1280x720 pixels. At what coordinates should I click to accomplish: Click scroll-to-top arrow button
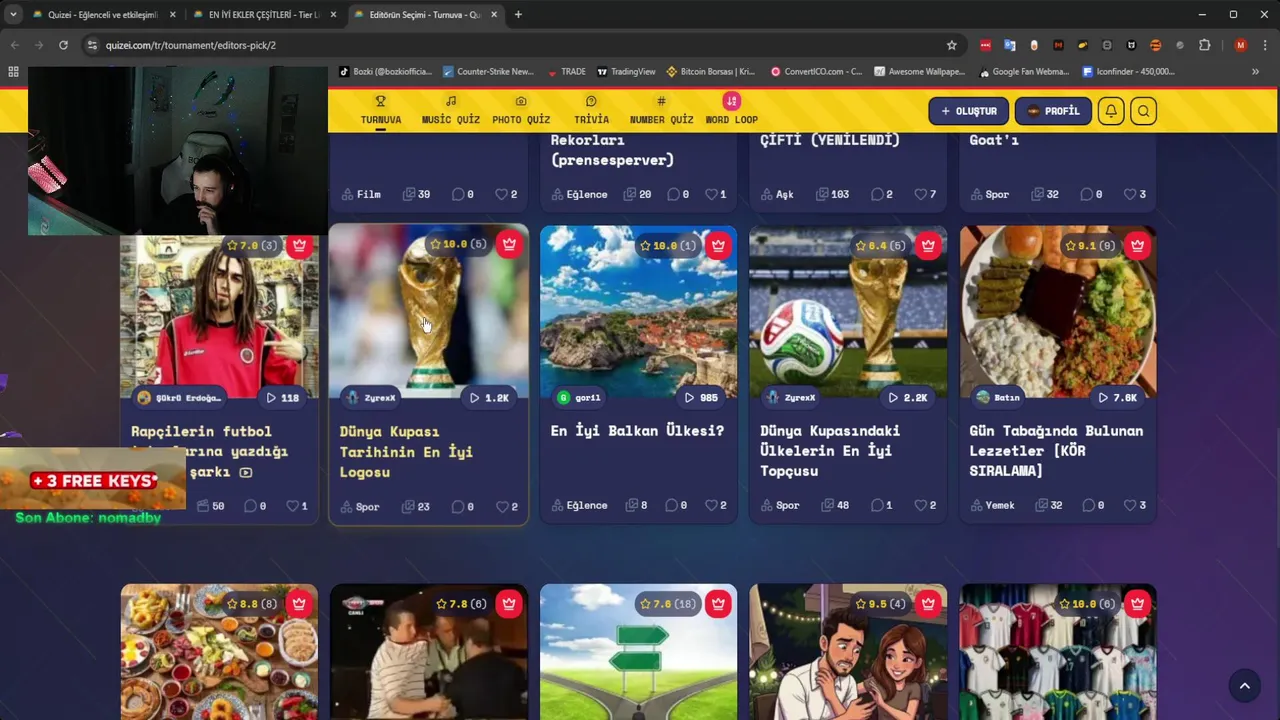[x=1244, y=685]
